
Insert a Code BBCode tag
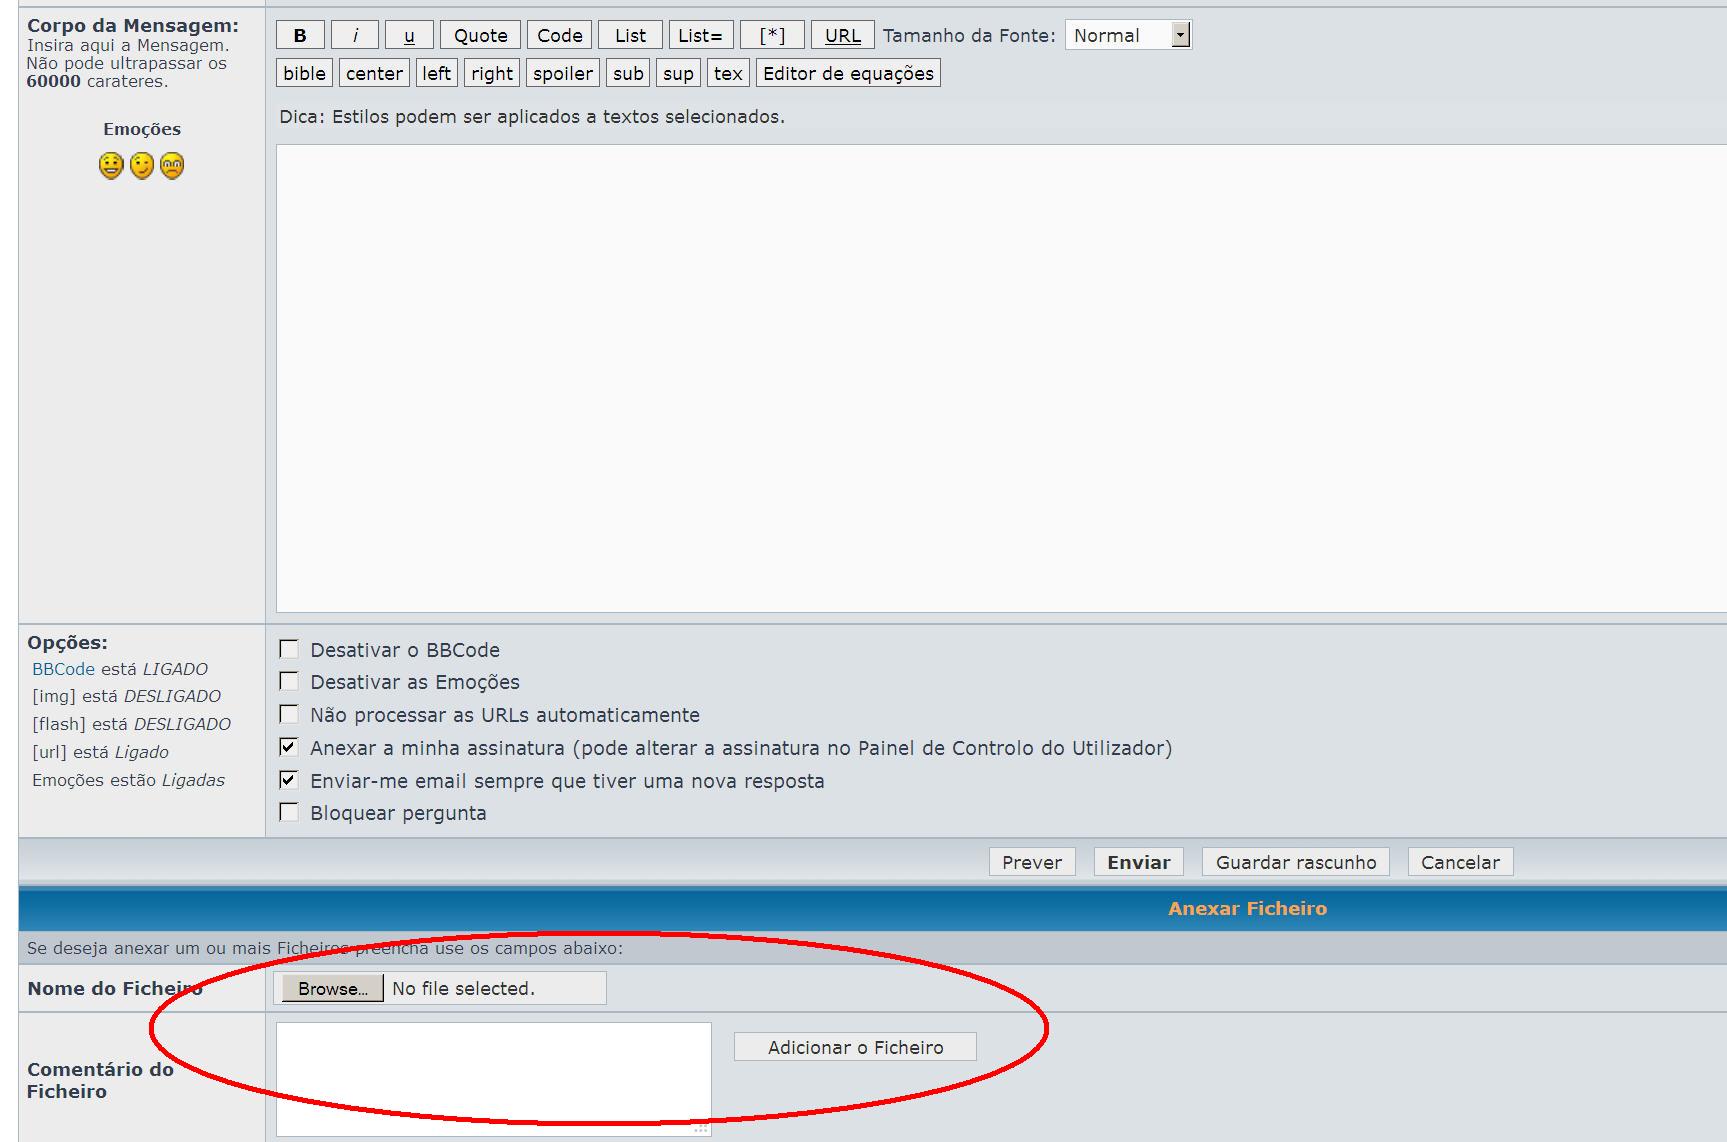pos(560,35)
